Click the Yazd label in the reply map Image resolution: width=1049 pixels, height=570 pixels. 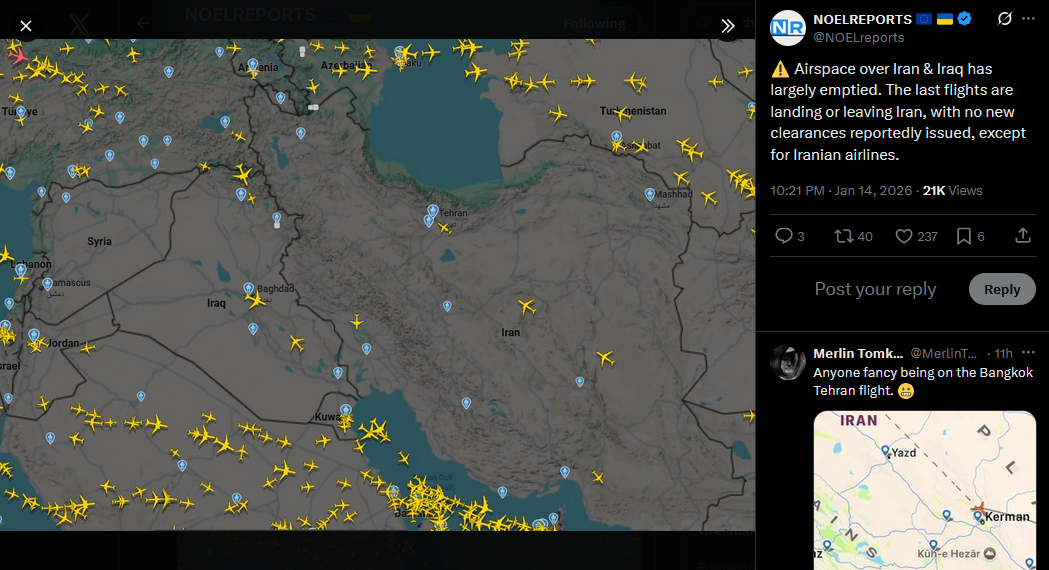pos(904,453)
